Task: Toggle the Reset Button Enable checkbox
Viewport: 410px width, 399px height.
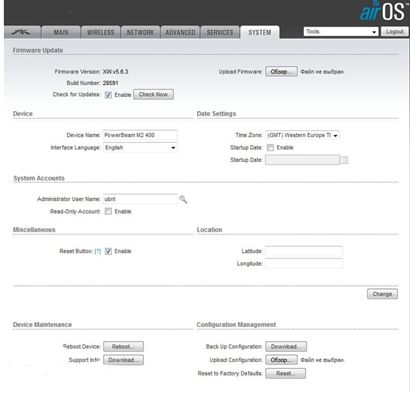Action: (108, 251)
